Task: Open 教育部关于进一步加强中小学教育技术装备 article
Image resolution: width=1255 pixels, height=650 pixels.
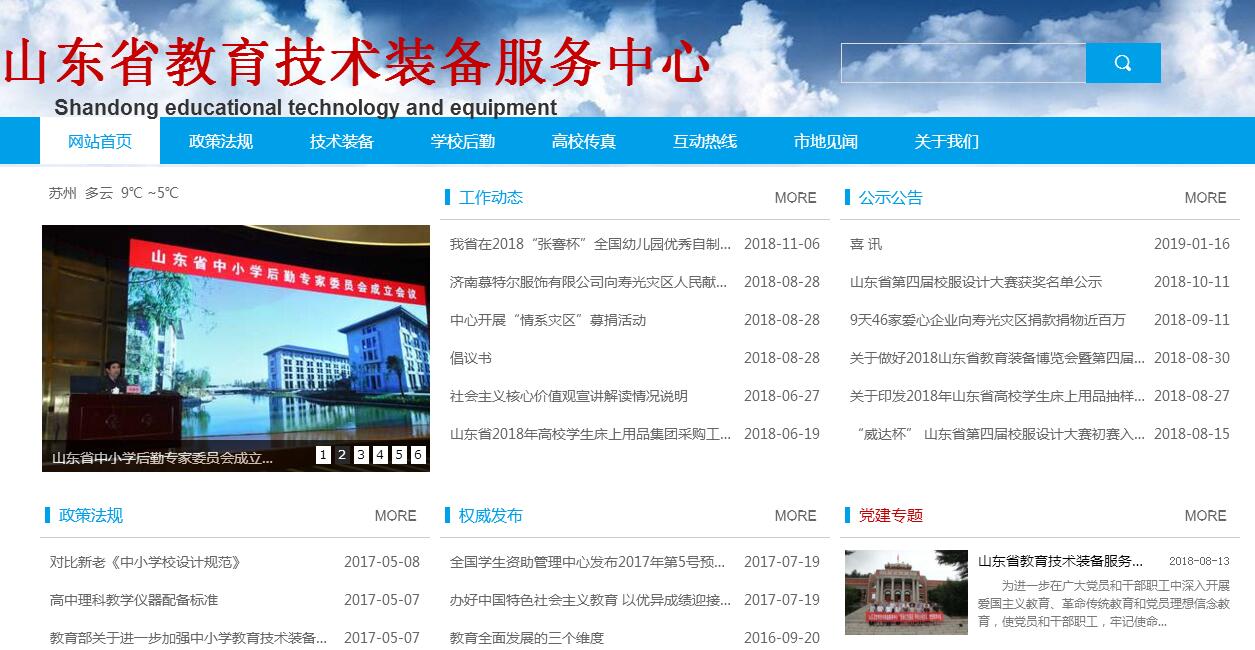Action: pos(188,638)
